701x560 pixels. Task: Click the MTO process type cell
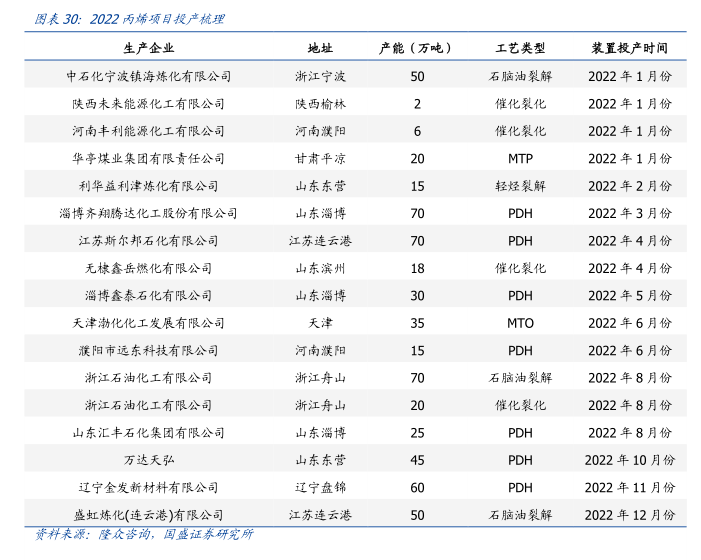[x=520, y=323]
